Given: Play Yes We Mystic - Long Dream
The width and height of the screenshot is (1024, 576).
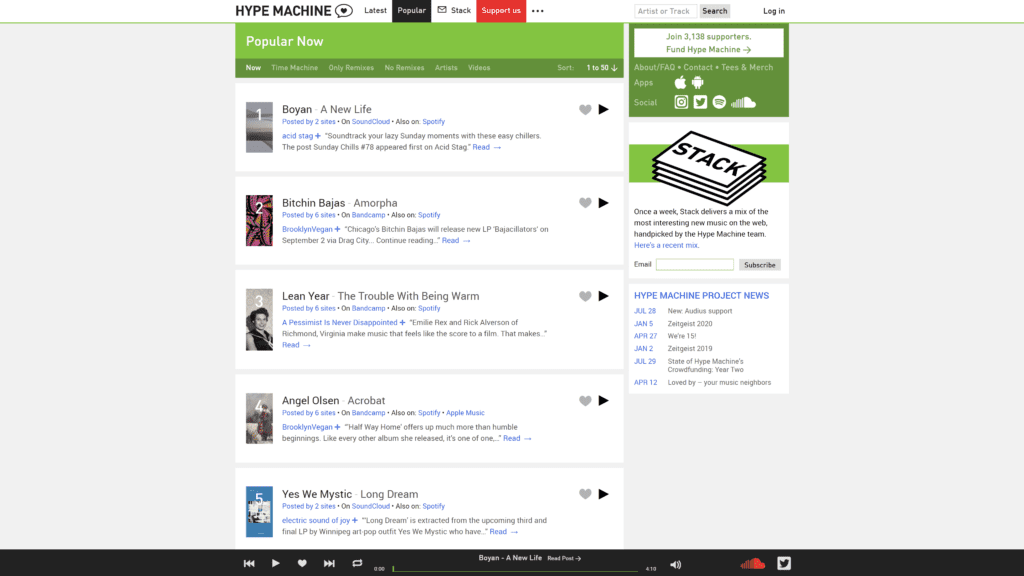Looking at the screenshot, I should [603, 494].
